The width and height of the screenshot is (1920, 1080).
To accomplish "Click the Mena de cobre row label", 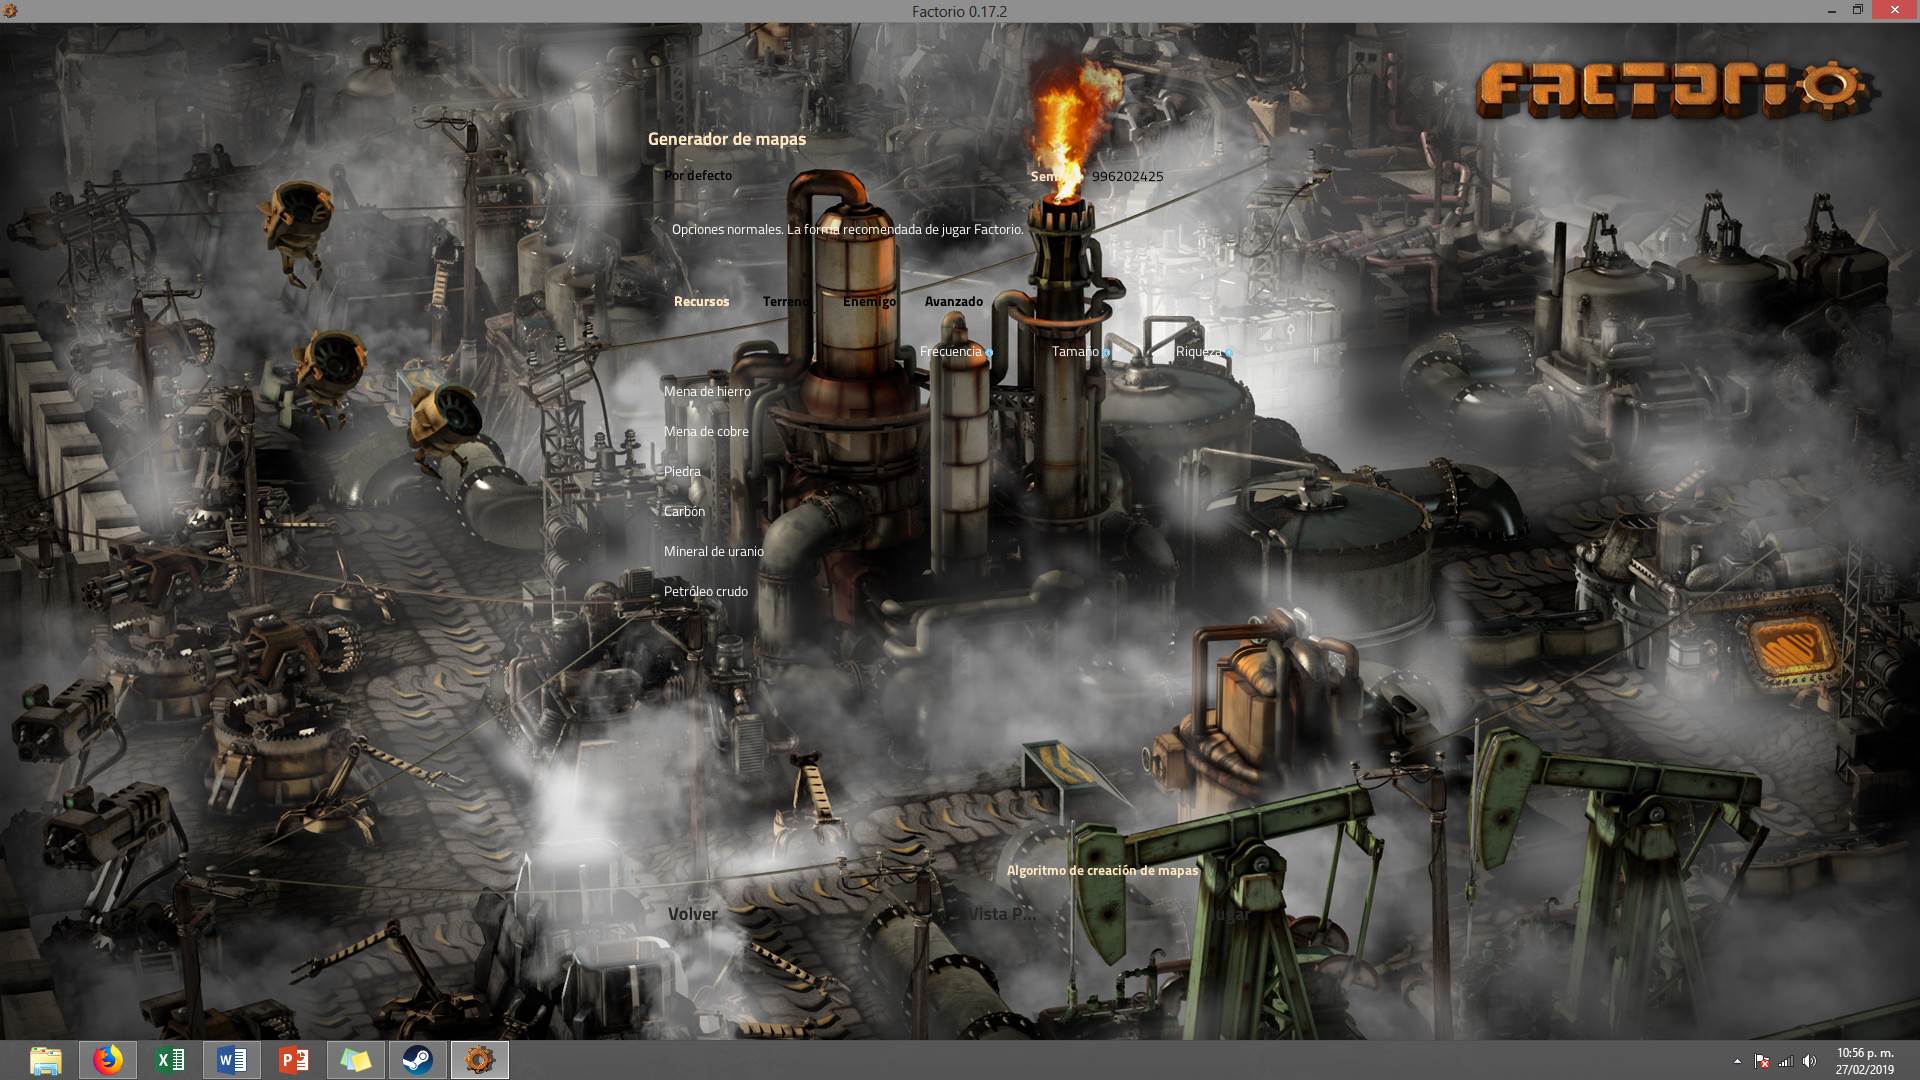I will (x=706, y=431).
